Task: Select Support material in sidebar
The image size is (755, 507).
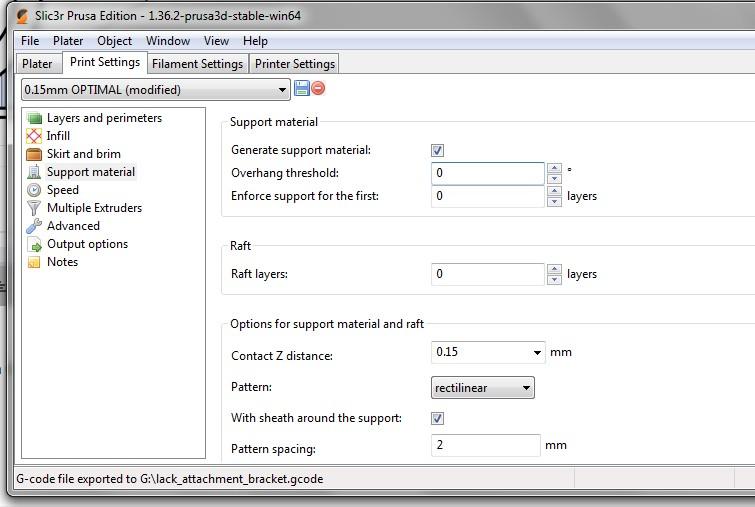Action: (91, 172)
